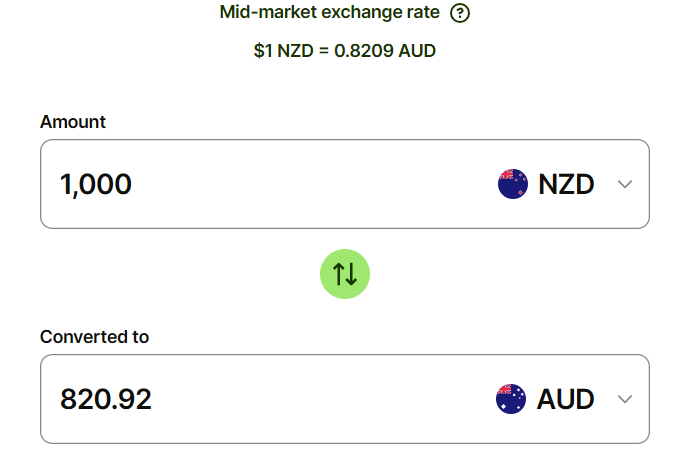Click the 1,000 value in Amount field
The width and height of the screenshot is (680, 456).
pos(96,184)
